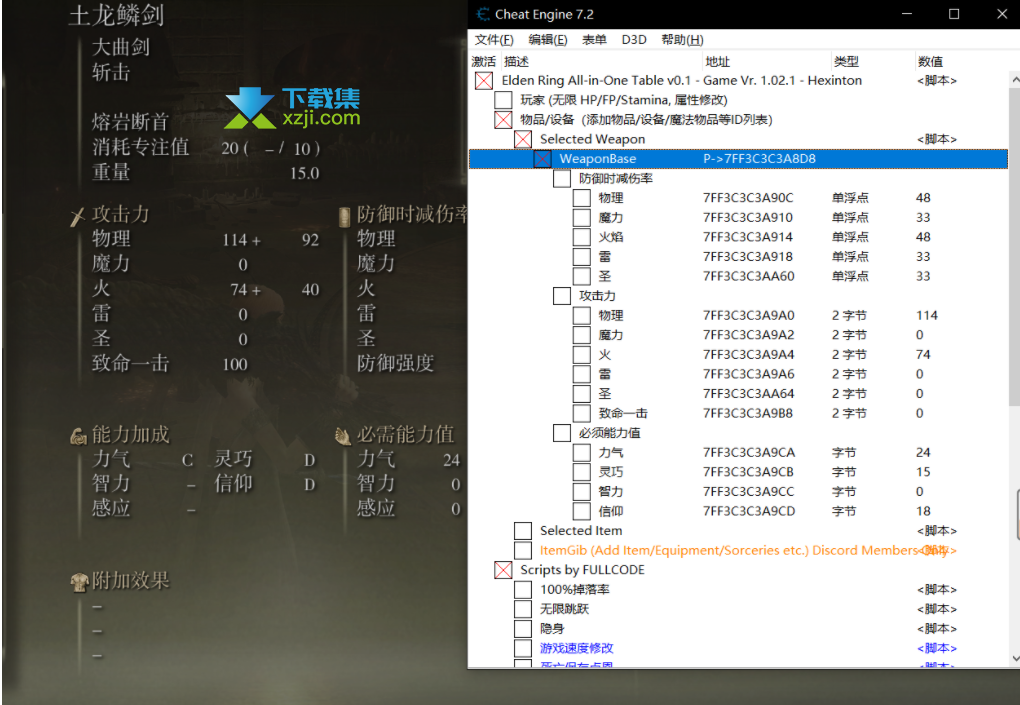Freeze the 灵巧 requirement entry
This screenshot has height=705, width=1020.
[582, 472]
